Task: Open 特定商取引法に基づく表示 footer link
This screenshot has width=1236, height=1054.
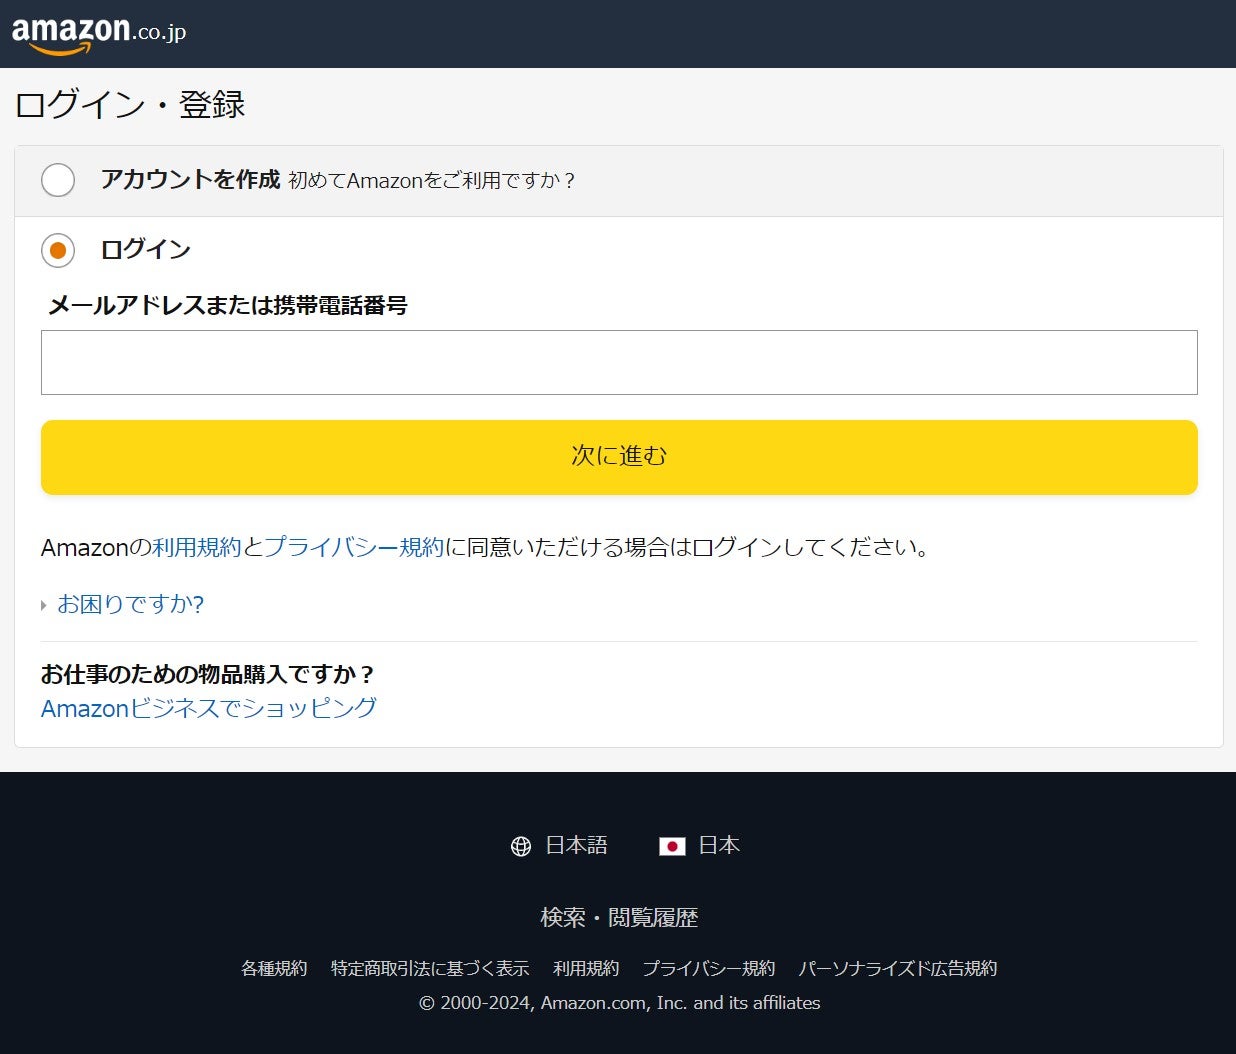Action: pos(430,968)
